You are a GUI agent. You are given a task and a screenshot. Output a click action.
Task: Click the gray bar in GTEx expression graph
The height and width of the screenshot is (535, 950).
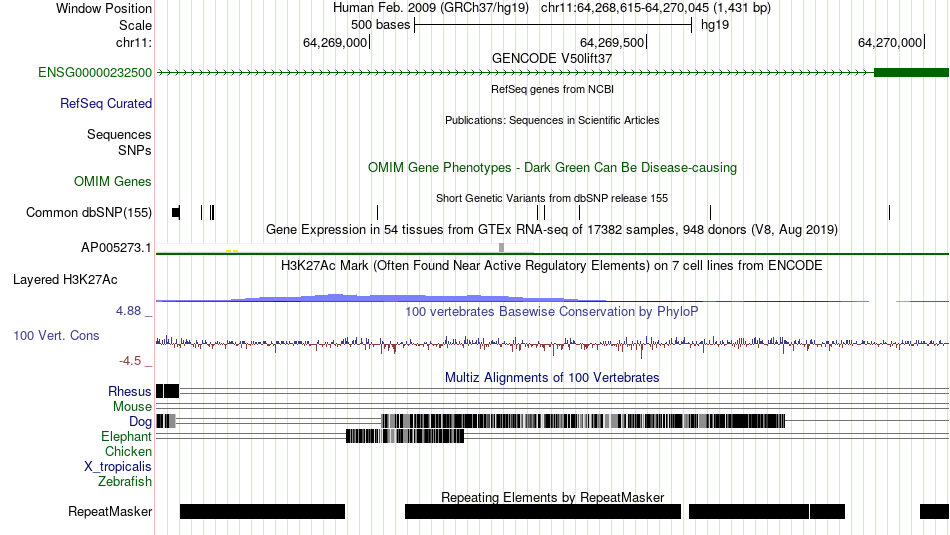coord(501,247)
